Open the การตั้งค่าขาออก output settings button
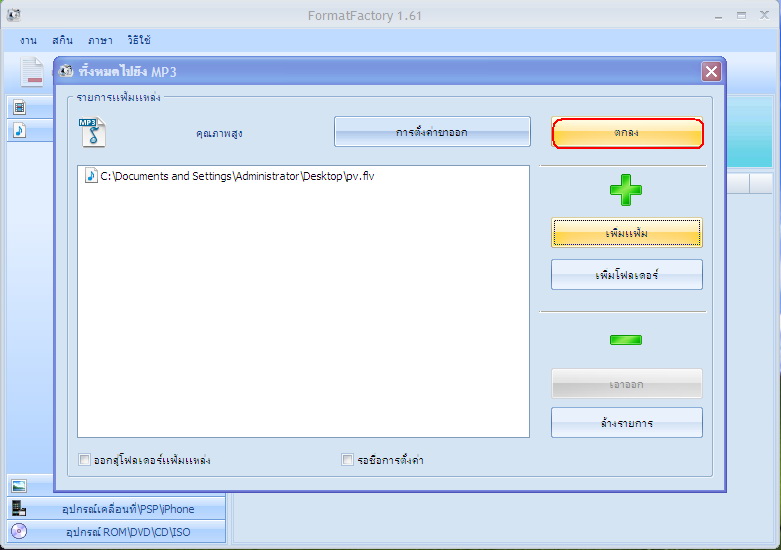Image resolution: width=781 pixels, height=550 pixels. click(432, 132)
